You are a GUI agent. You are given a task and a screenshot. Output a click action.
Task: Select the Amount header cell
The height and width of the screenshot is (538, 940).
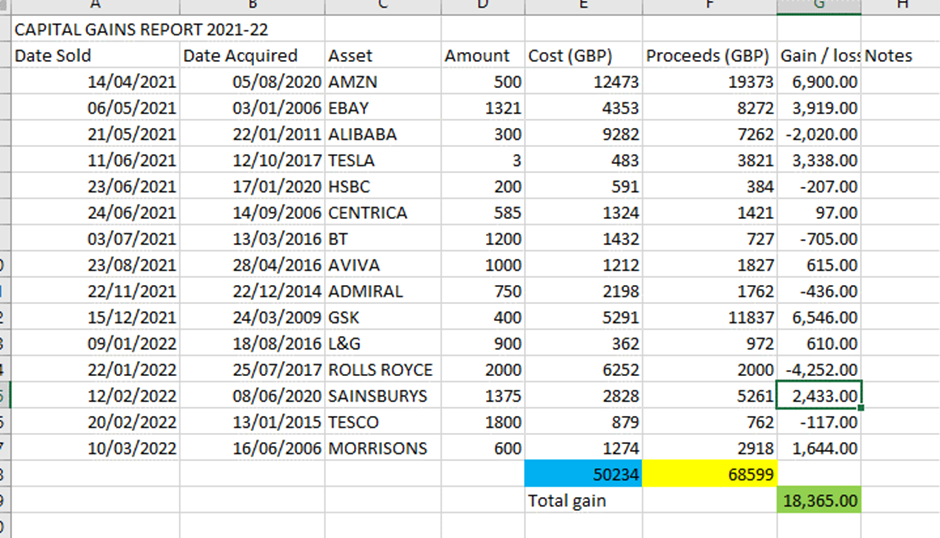point(483,56)
